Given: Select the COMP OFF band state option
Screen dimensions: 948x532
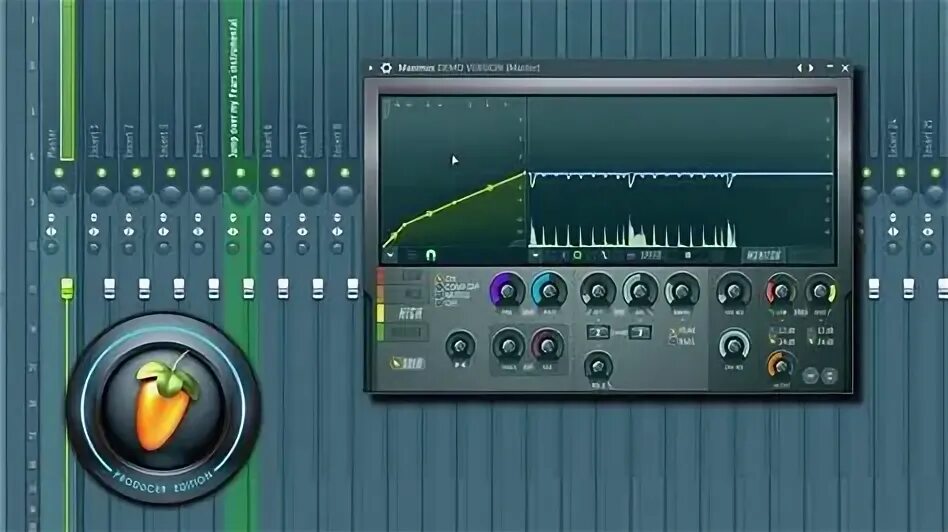Looking at the screenshot, I should pyautogui.click(x=457, y=287).
